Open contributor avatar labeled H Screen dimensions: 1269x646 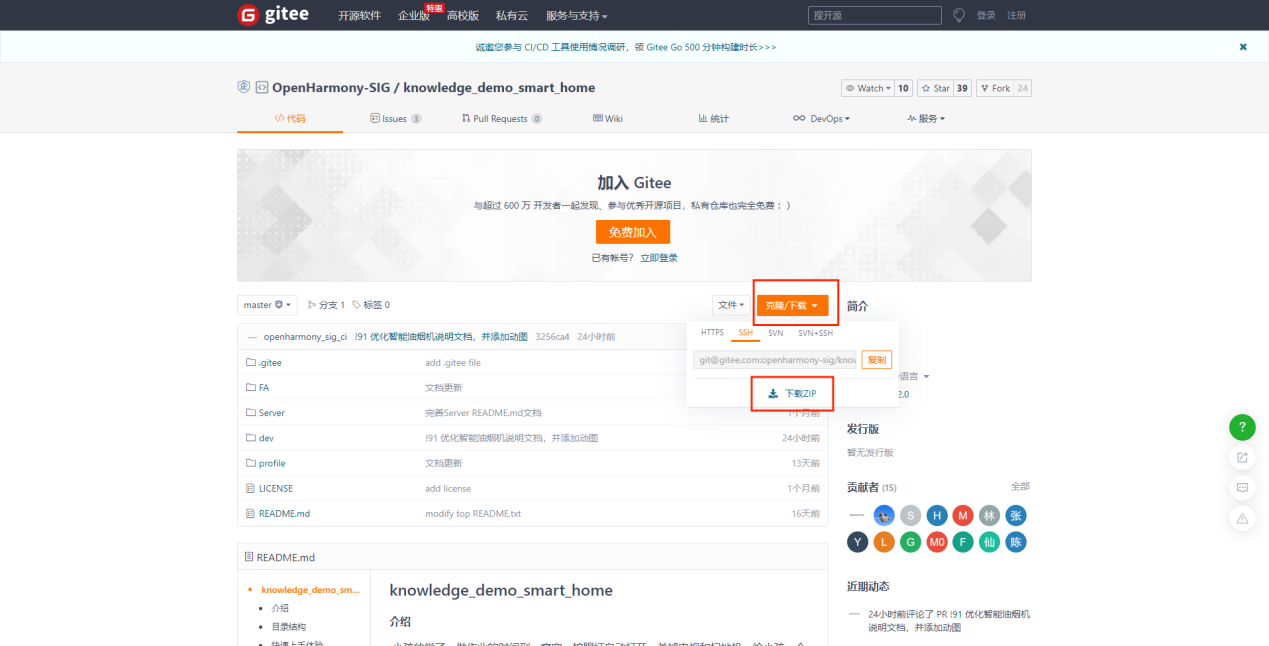[x=937, y=515]
